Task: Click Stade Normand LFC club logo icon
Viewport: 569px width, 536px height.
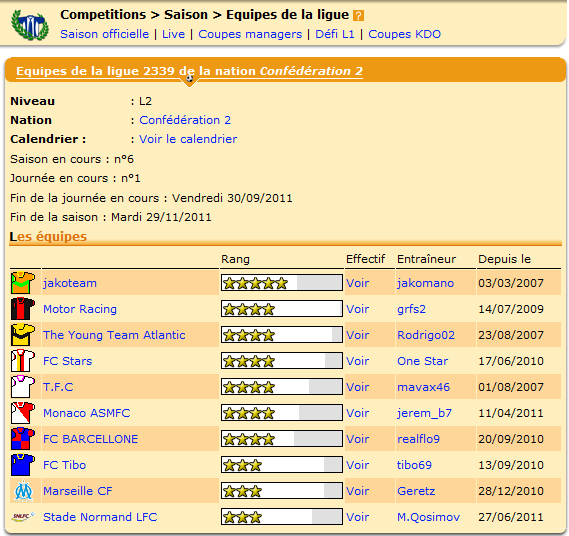Action: (x=23, y=517)
